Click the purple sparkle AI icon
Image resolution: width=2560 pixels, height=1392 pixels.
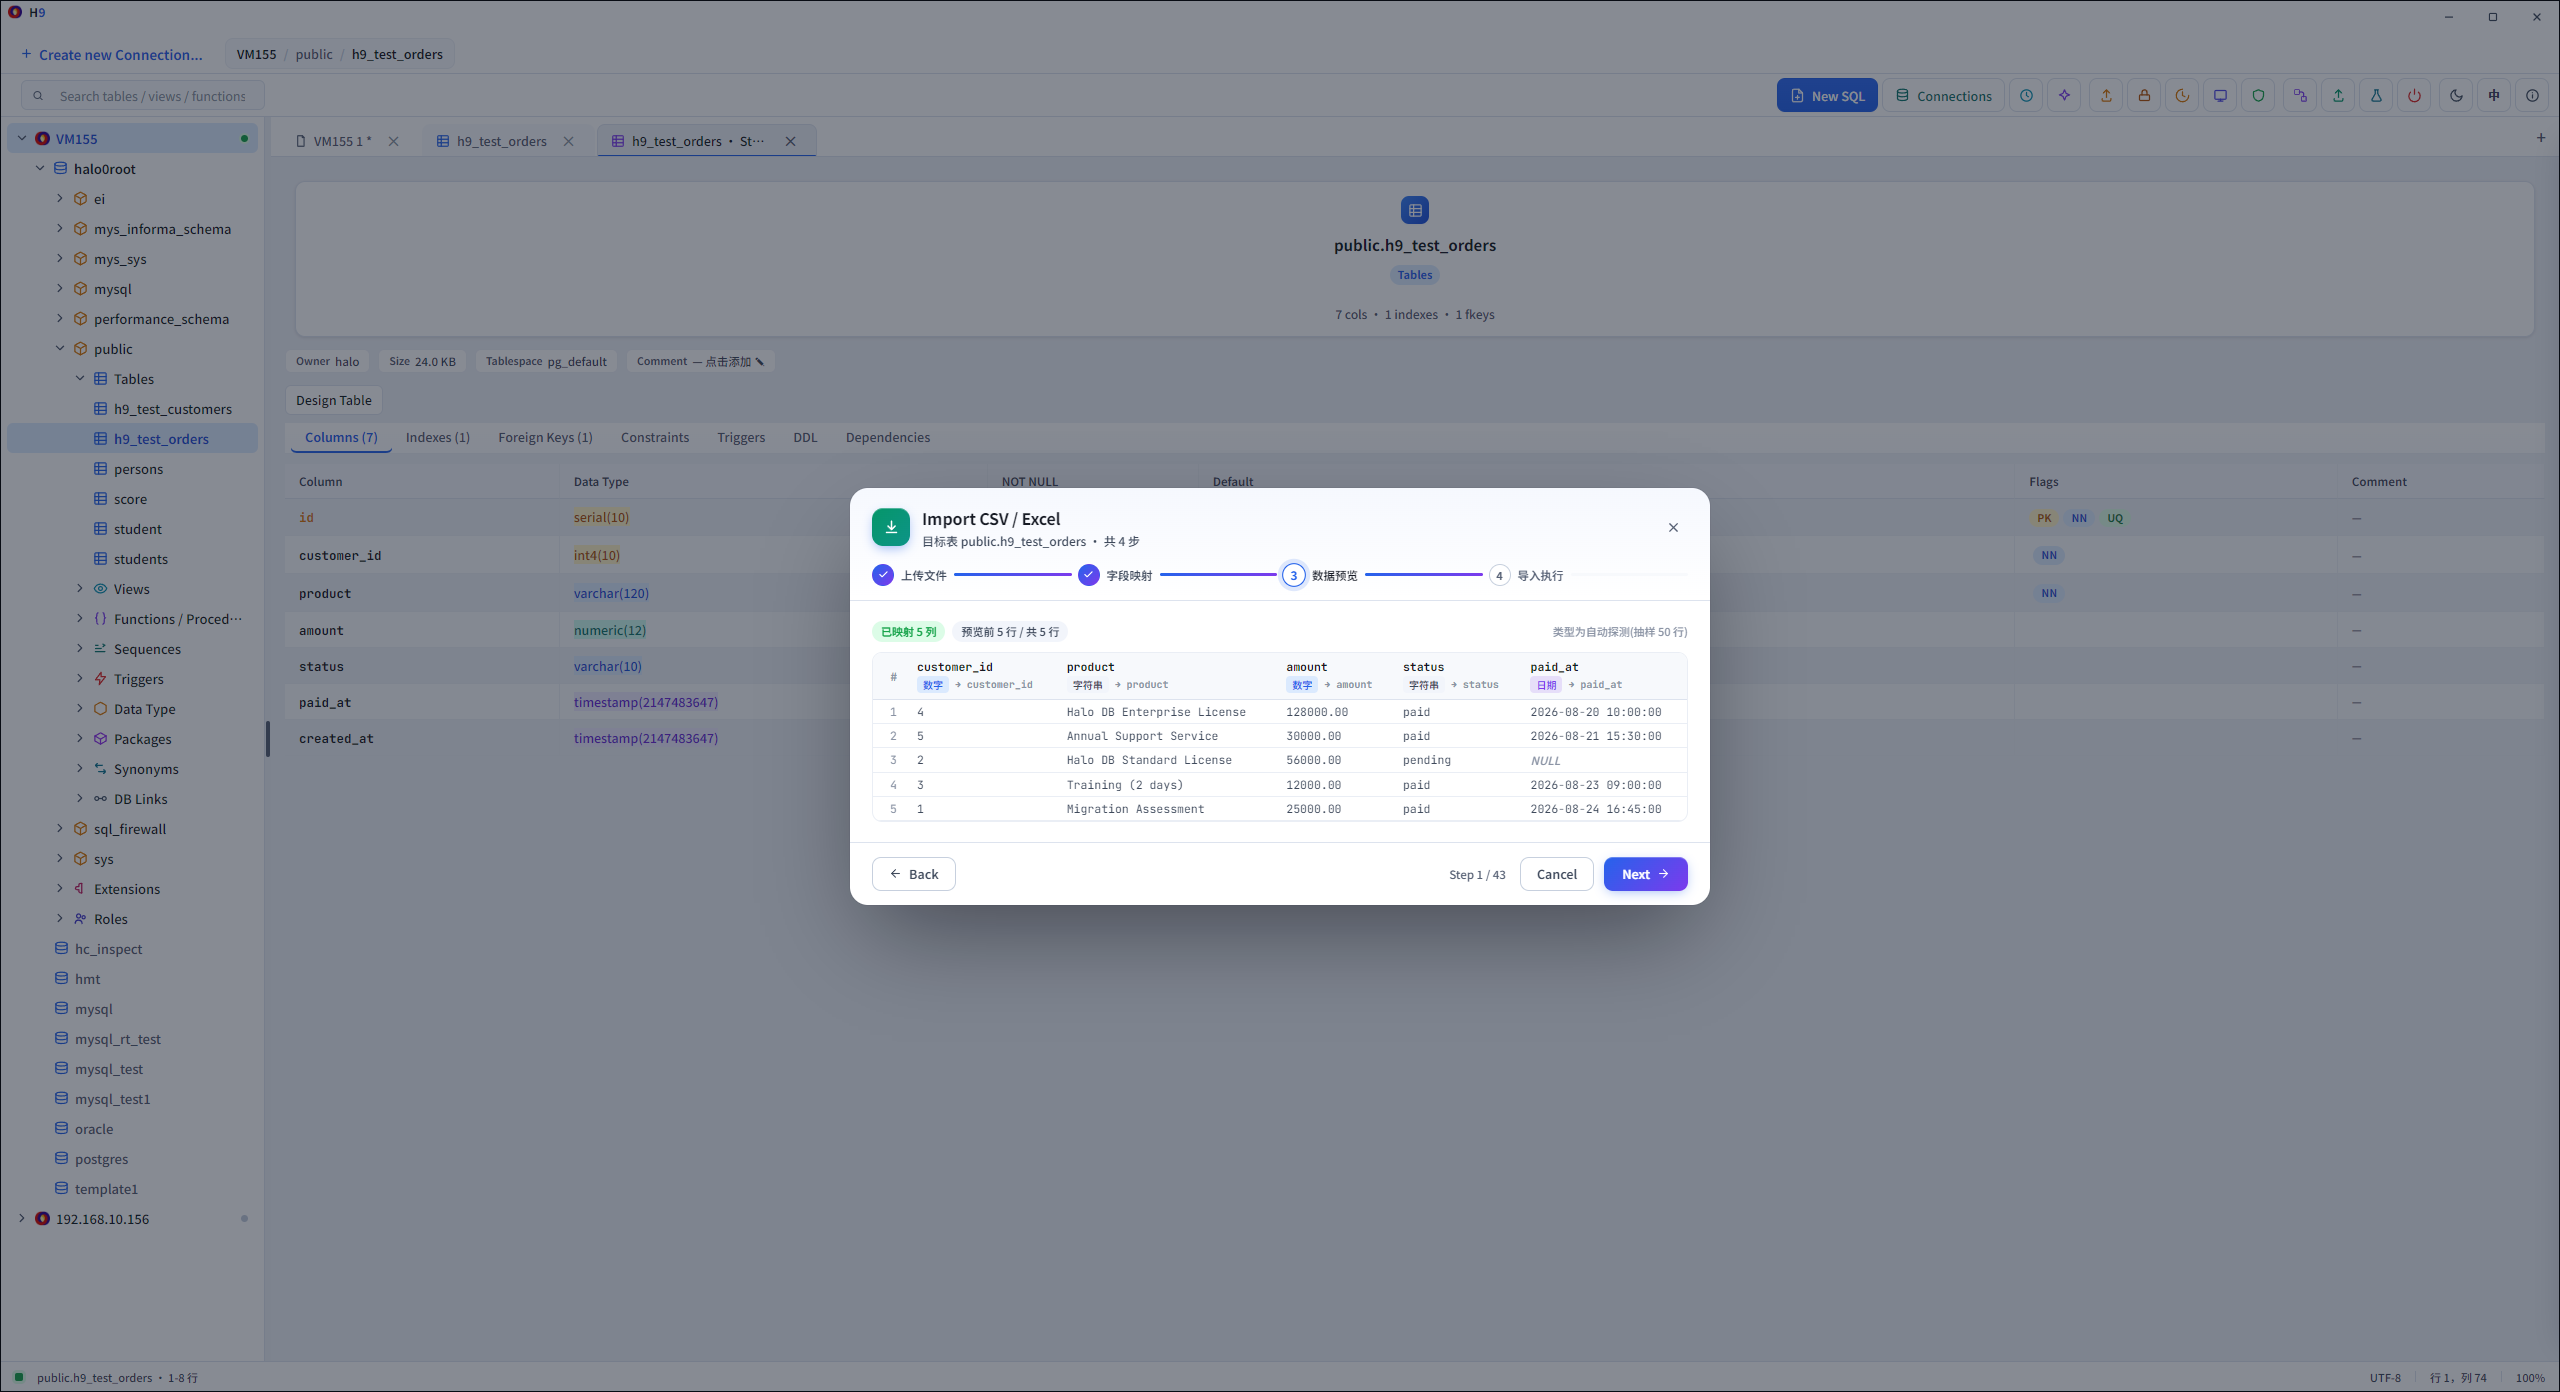coord(2064,96)
